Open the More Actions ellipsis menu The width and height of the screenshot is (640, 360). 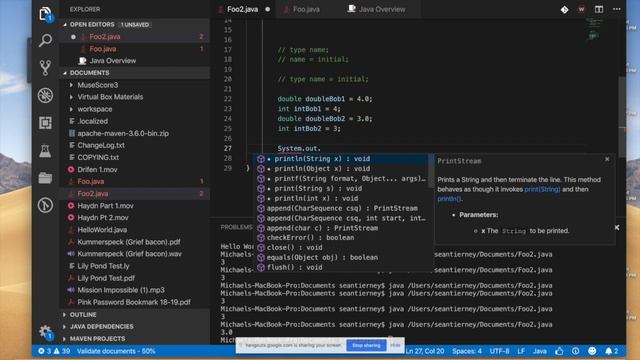(x=617, y=9)
